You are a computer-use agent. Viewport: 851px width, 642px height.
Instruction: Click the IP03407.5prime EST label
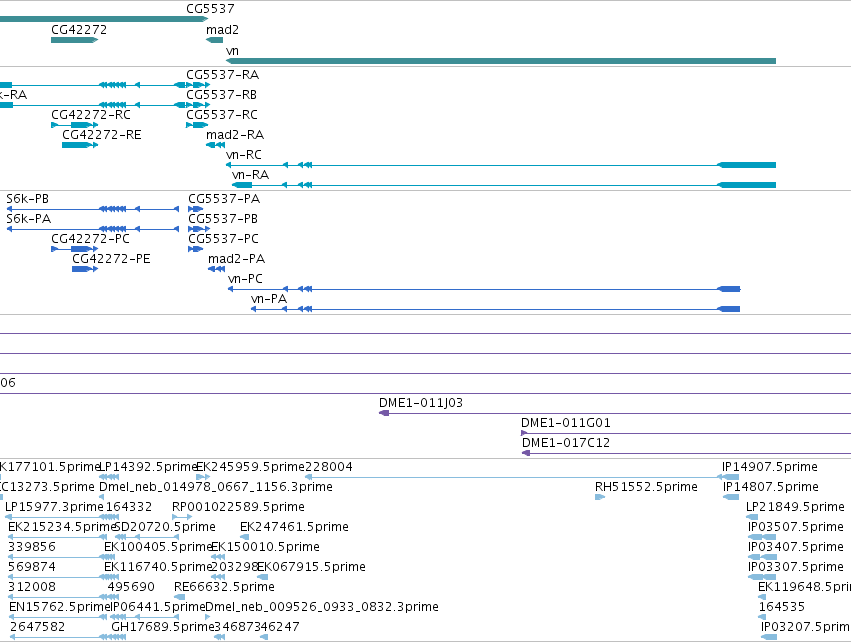pyautogui.click(x=796, y=548)
